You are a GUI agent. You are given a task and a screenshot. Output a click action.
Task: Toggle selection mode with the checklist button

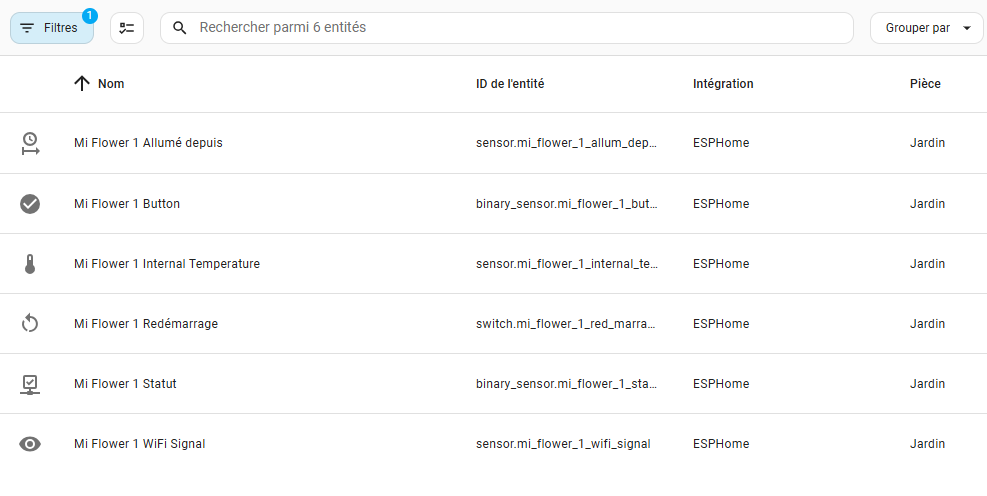click(127, 28)
